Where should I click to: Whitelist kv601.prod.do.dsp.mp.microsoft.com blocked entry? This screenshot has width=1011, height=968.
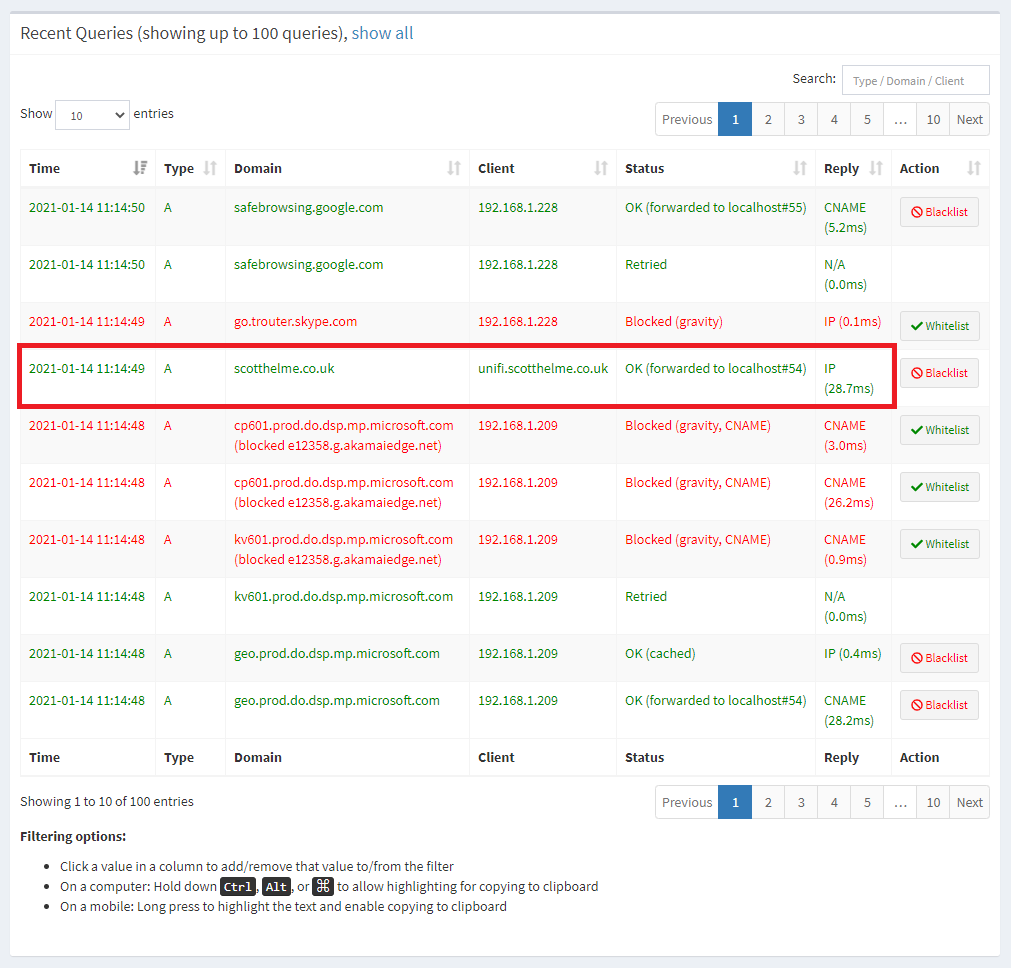pyautogui.click(x=939, y=544)
